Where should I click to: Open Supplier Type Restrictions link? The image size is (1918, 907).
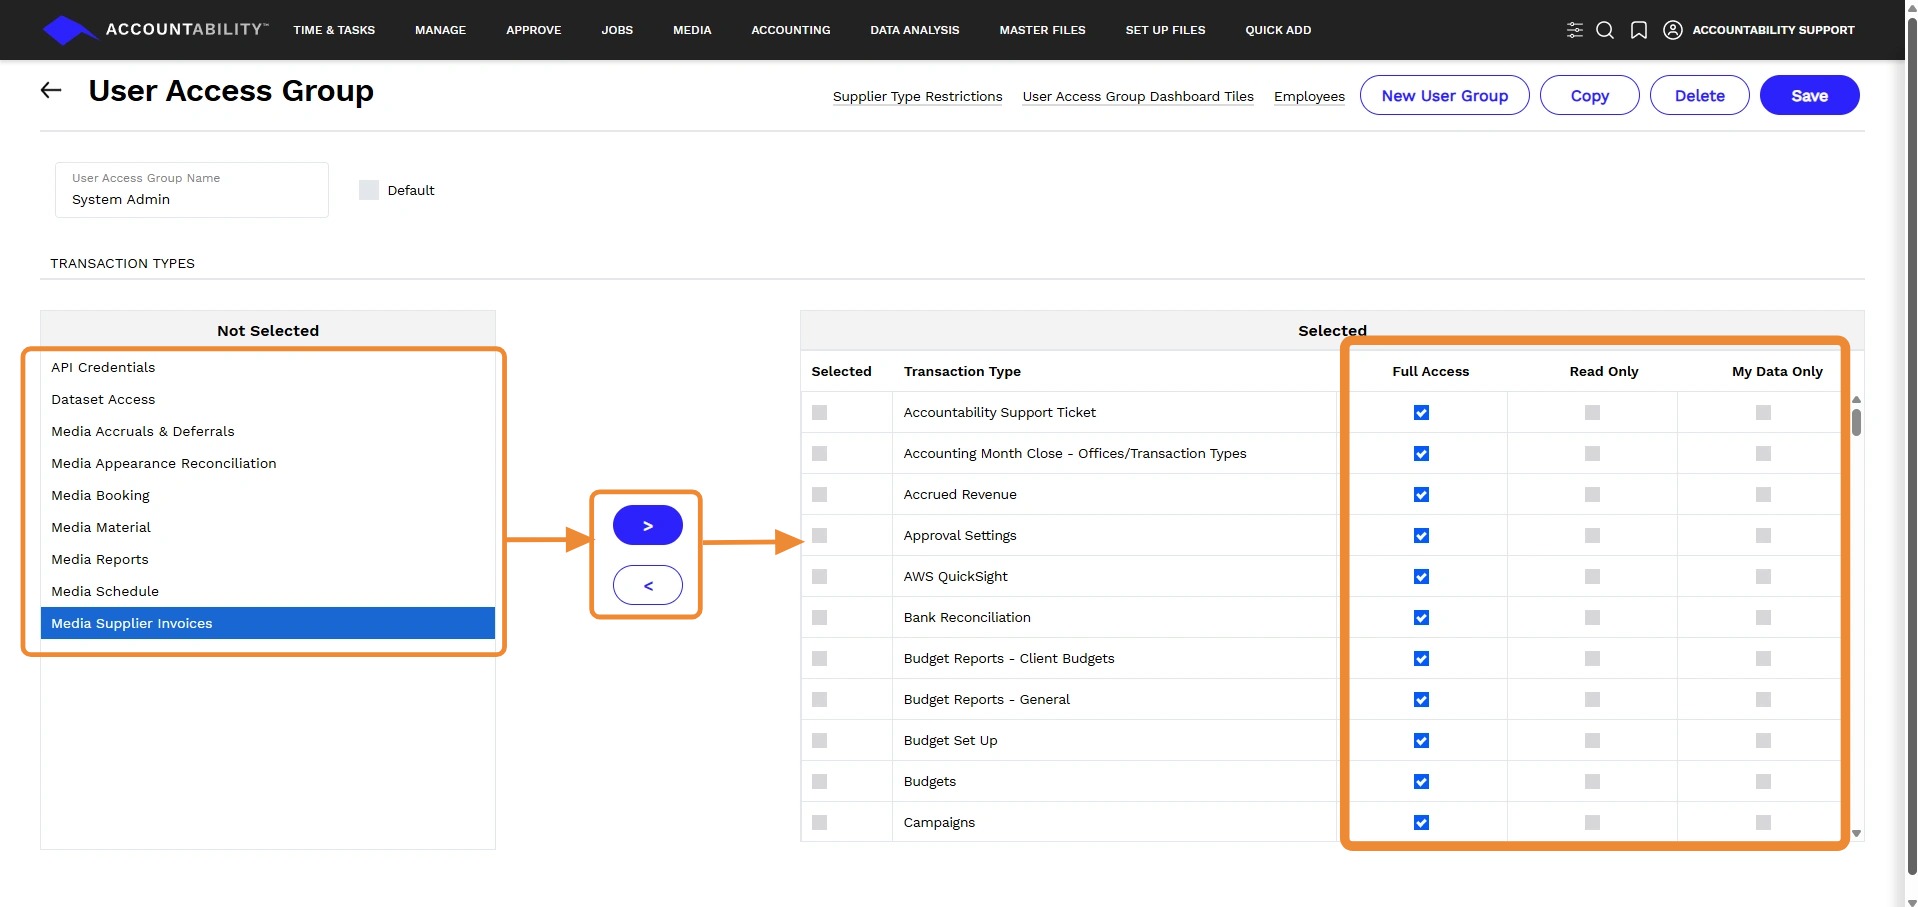point(917,97)
